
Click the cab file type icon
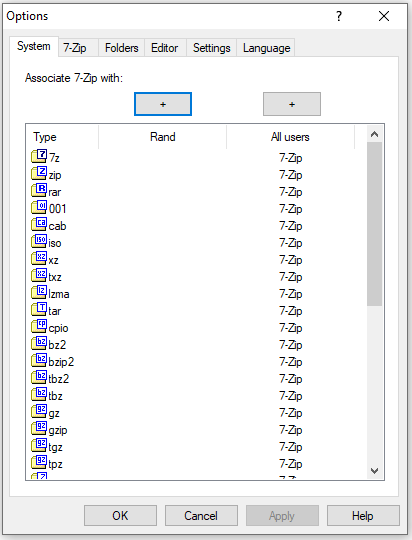(39, 224)
